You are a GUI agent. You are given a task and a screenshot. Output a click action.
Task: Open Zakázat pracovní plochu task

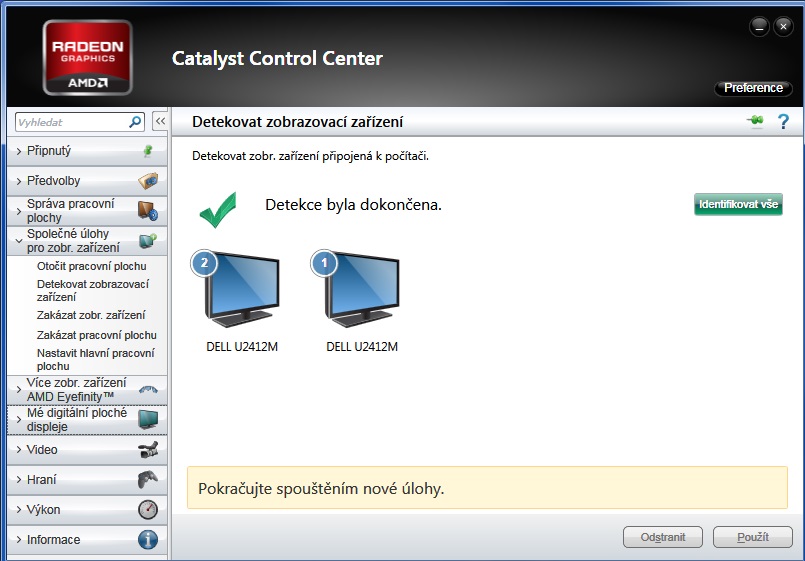97,335
